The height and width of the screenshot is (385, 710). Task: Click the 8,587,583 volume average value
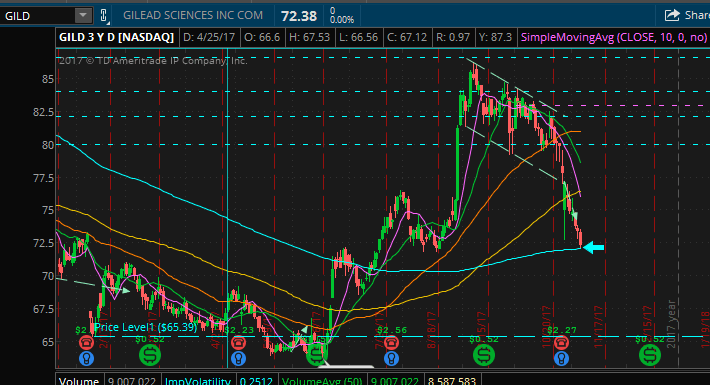(451, 381)
